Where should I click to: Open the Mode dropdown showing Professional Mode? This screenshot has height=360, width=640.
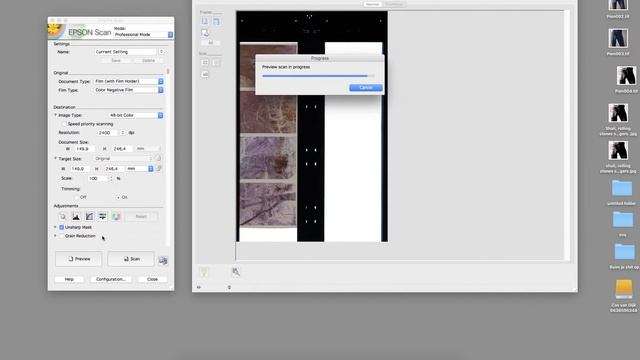tap(143, 35)
